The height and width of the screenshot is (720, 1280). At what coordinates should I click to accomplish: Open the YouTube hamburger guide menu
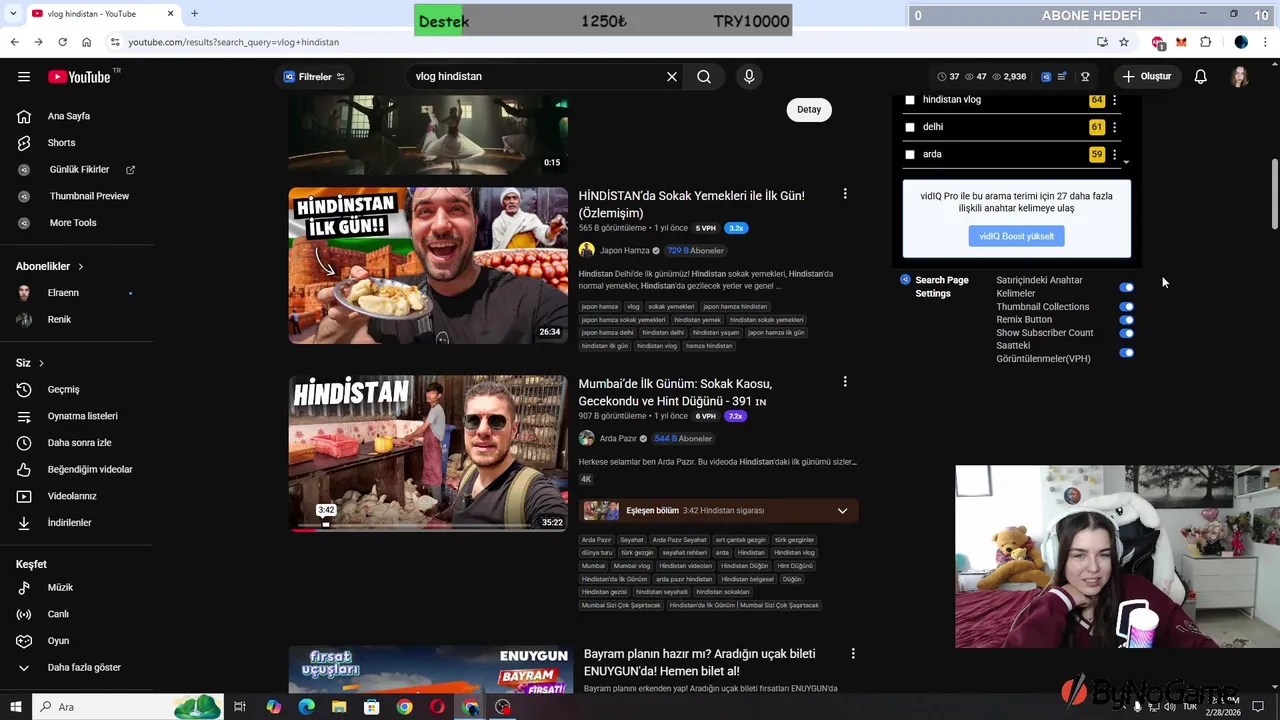(24, 76)
